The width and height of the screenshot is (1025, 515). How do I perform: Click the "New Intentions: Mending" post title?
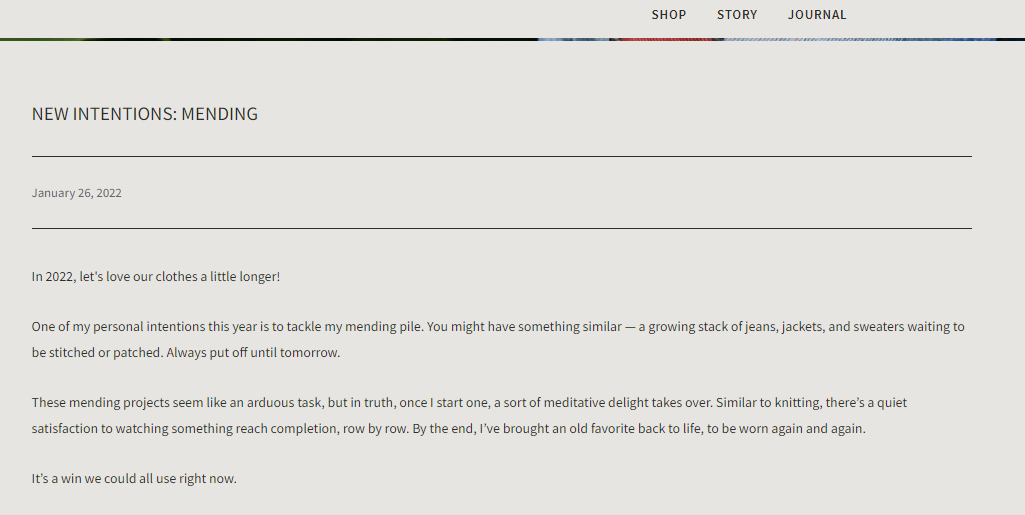pos(145,114)
